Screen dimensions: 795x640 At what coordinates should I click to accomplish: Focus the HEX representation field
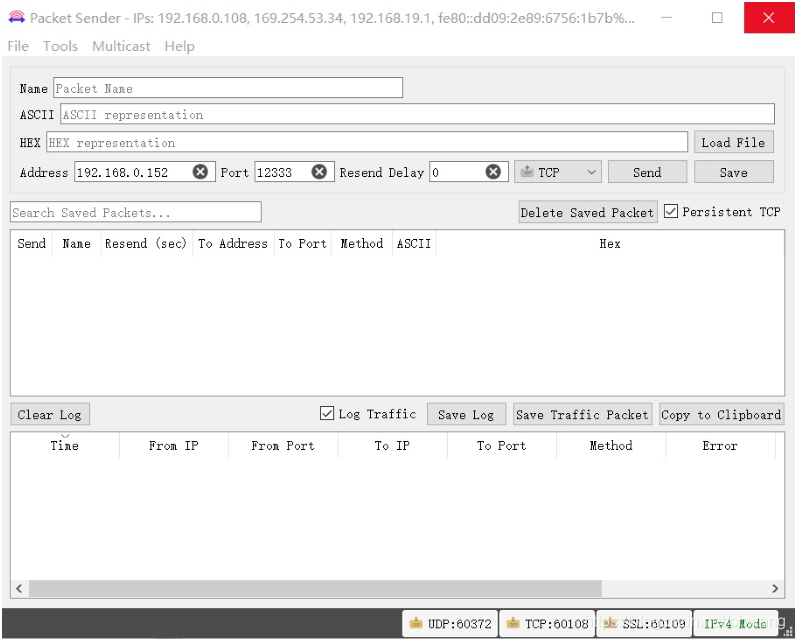click(367, 142)
